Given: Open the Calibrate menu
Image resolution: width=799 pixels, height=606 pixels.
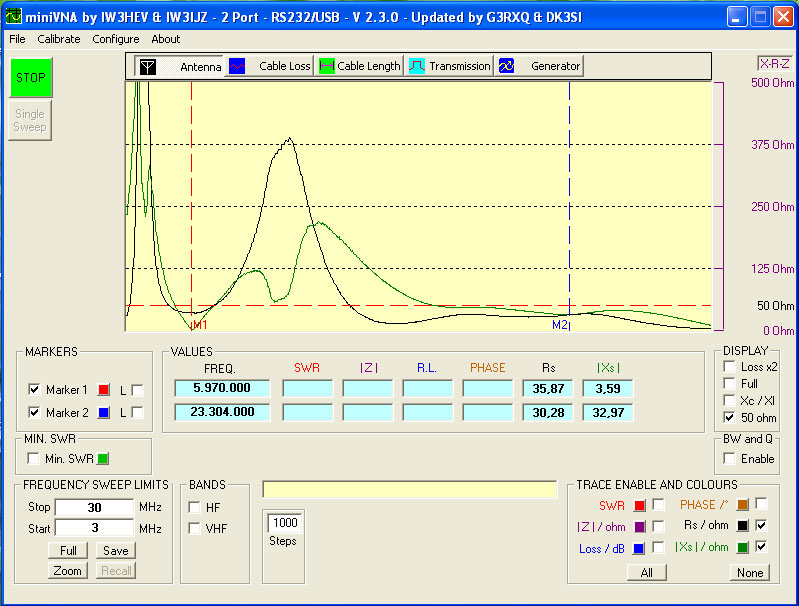Looking at the screenshot, I should (x=59, y=39).
